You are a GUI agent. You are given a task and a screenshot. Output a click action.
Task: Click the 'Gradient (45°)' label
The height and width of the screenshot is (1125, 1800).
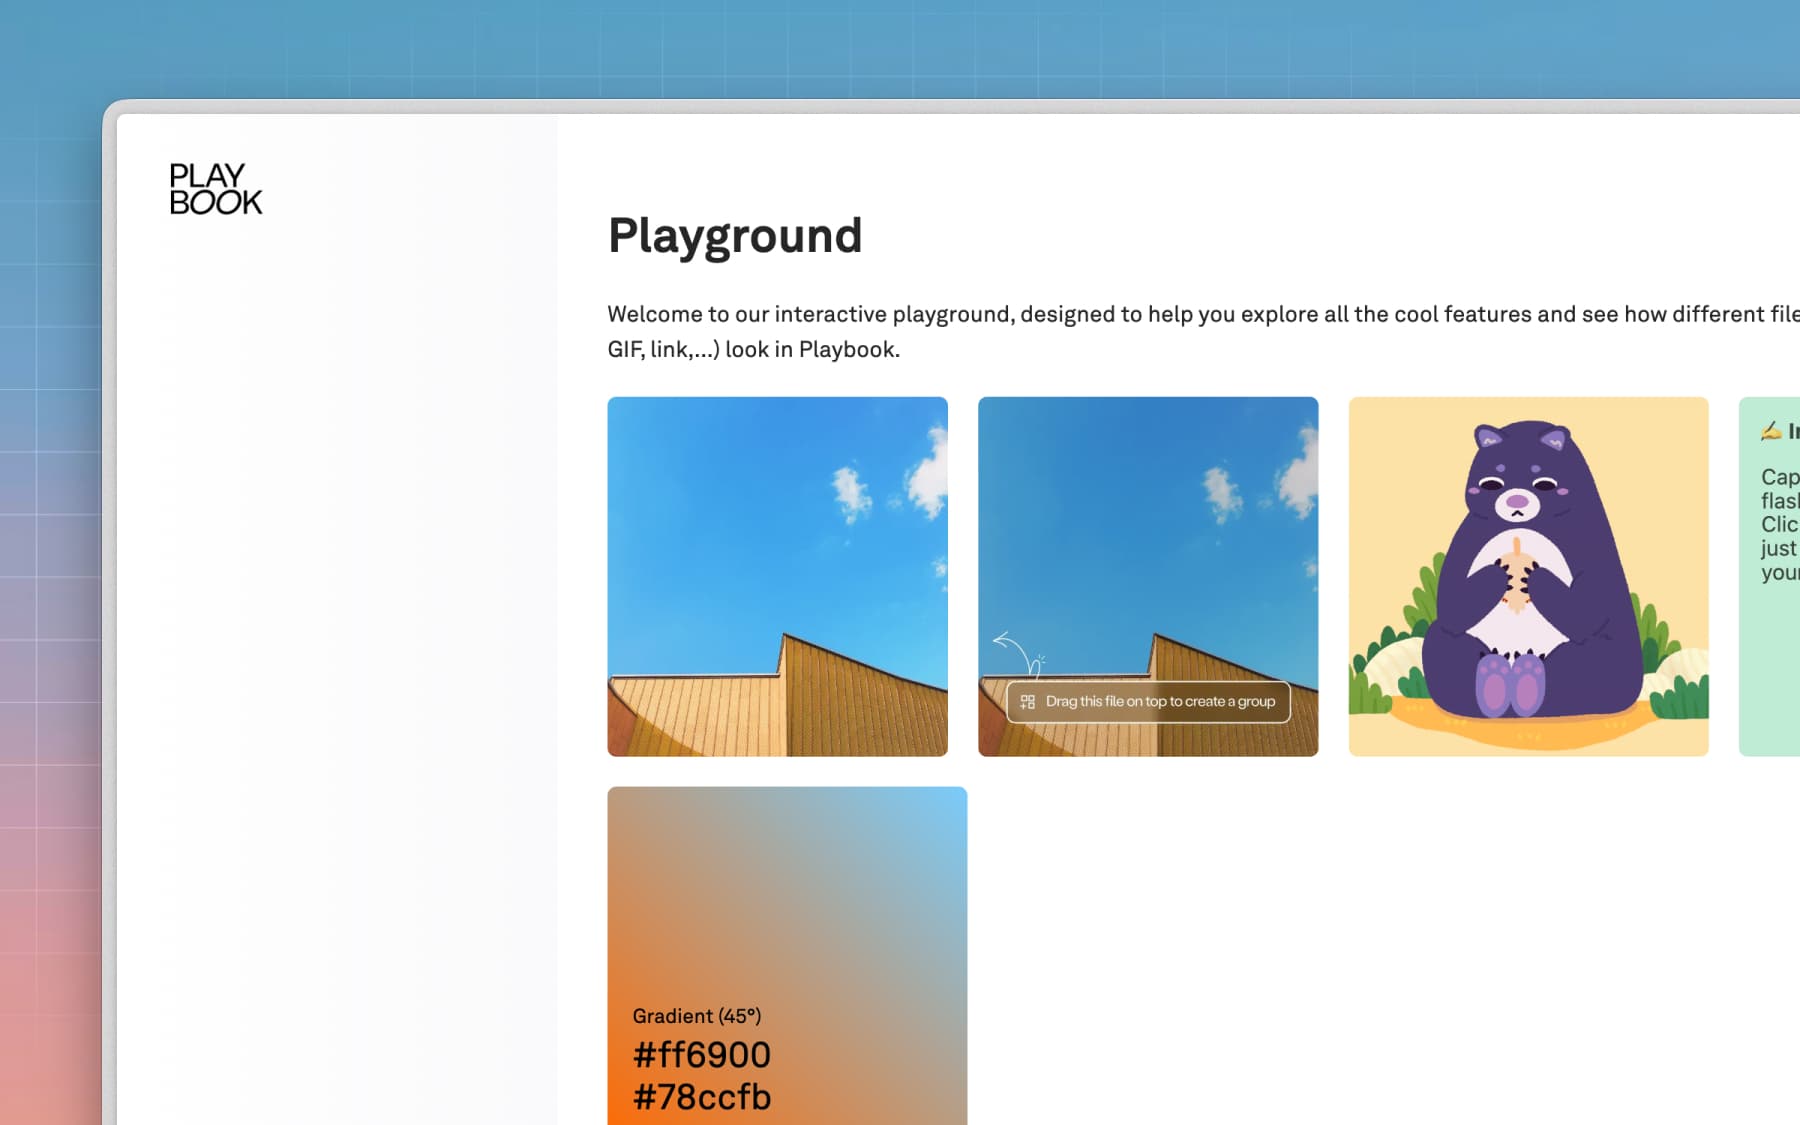(x=696, y=1016)
